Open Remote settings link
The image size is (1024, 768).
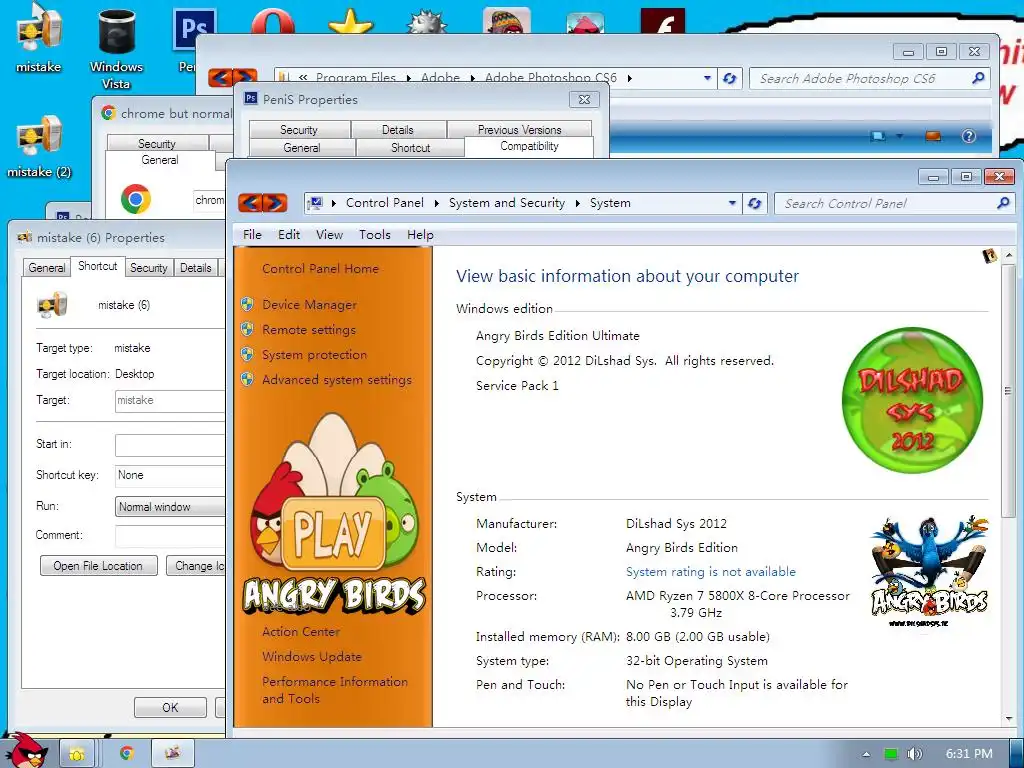coord(309,329)
